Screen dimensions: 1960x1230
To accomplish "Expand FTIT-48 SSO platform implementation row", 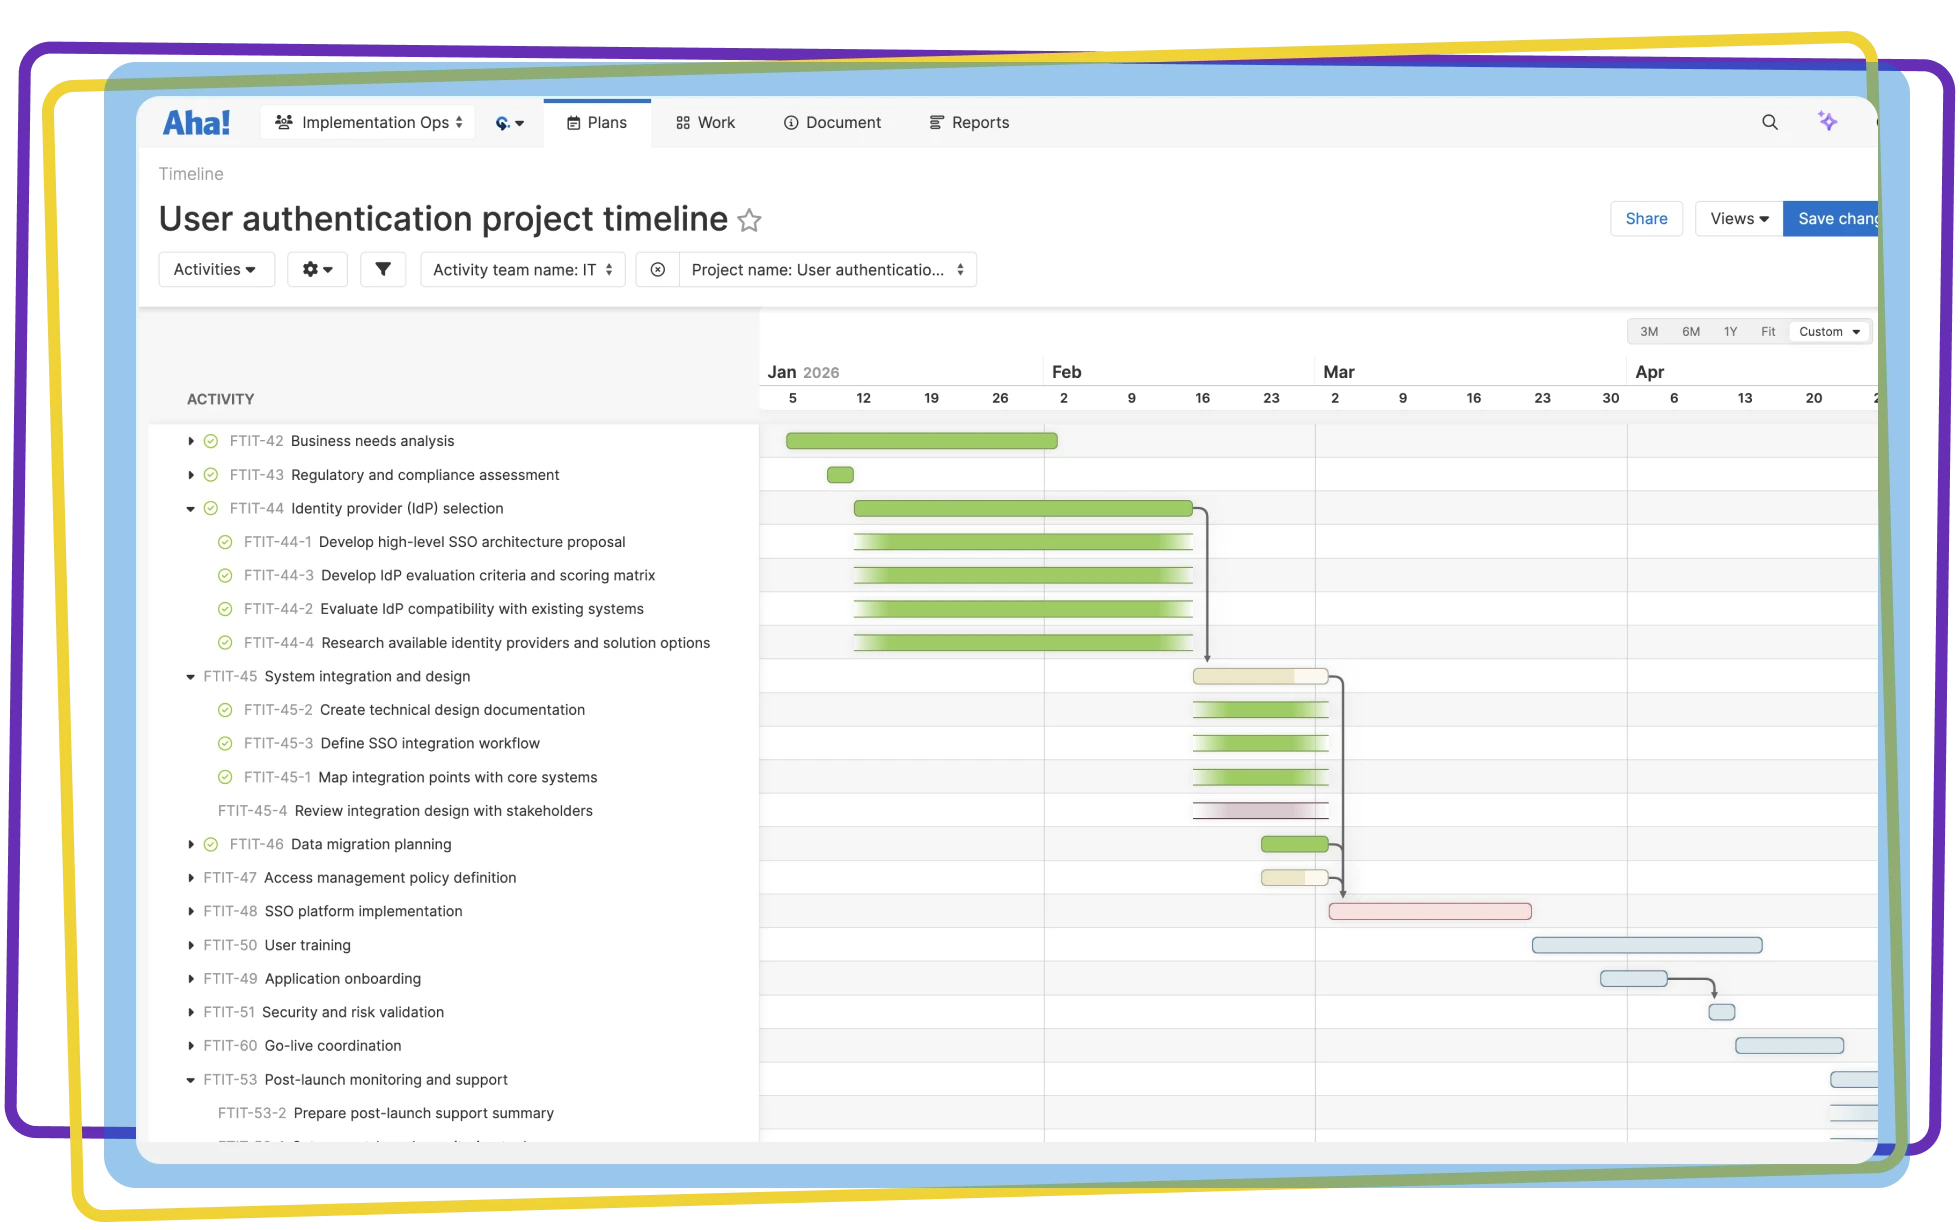I will click(x=190, y=911).
